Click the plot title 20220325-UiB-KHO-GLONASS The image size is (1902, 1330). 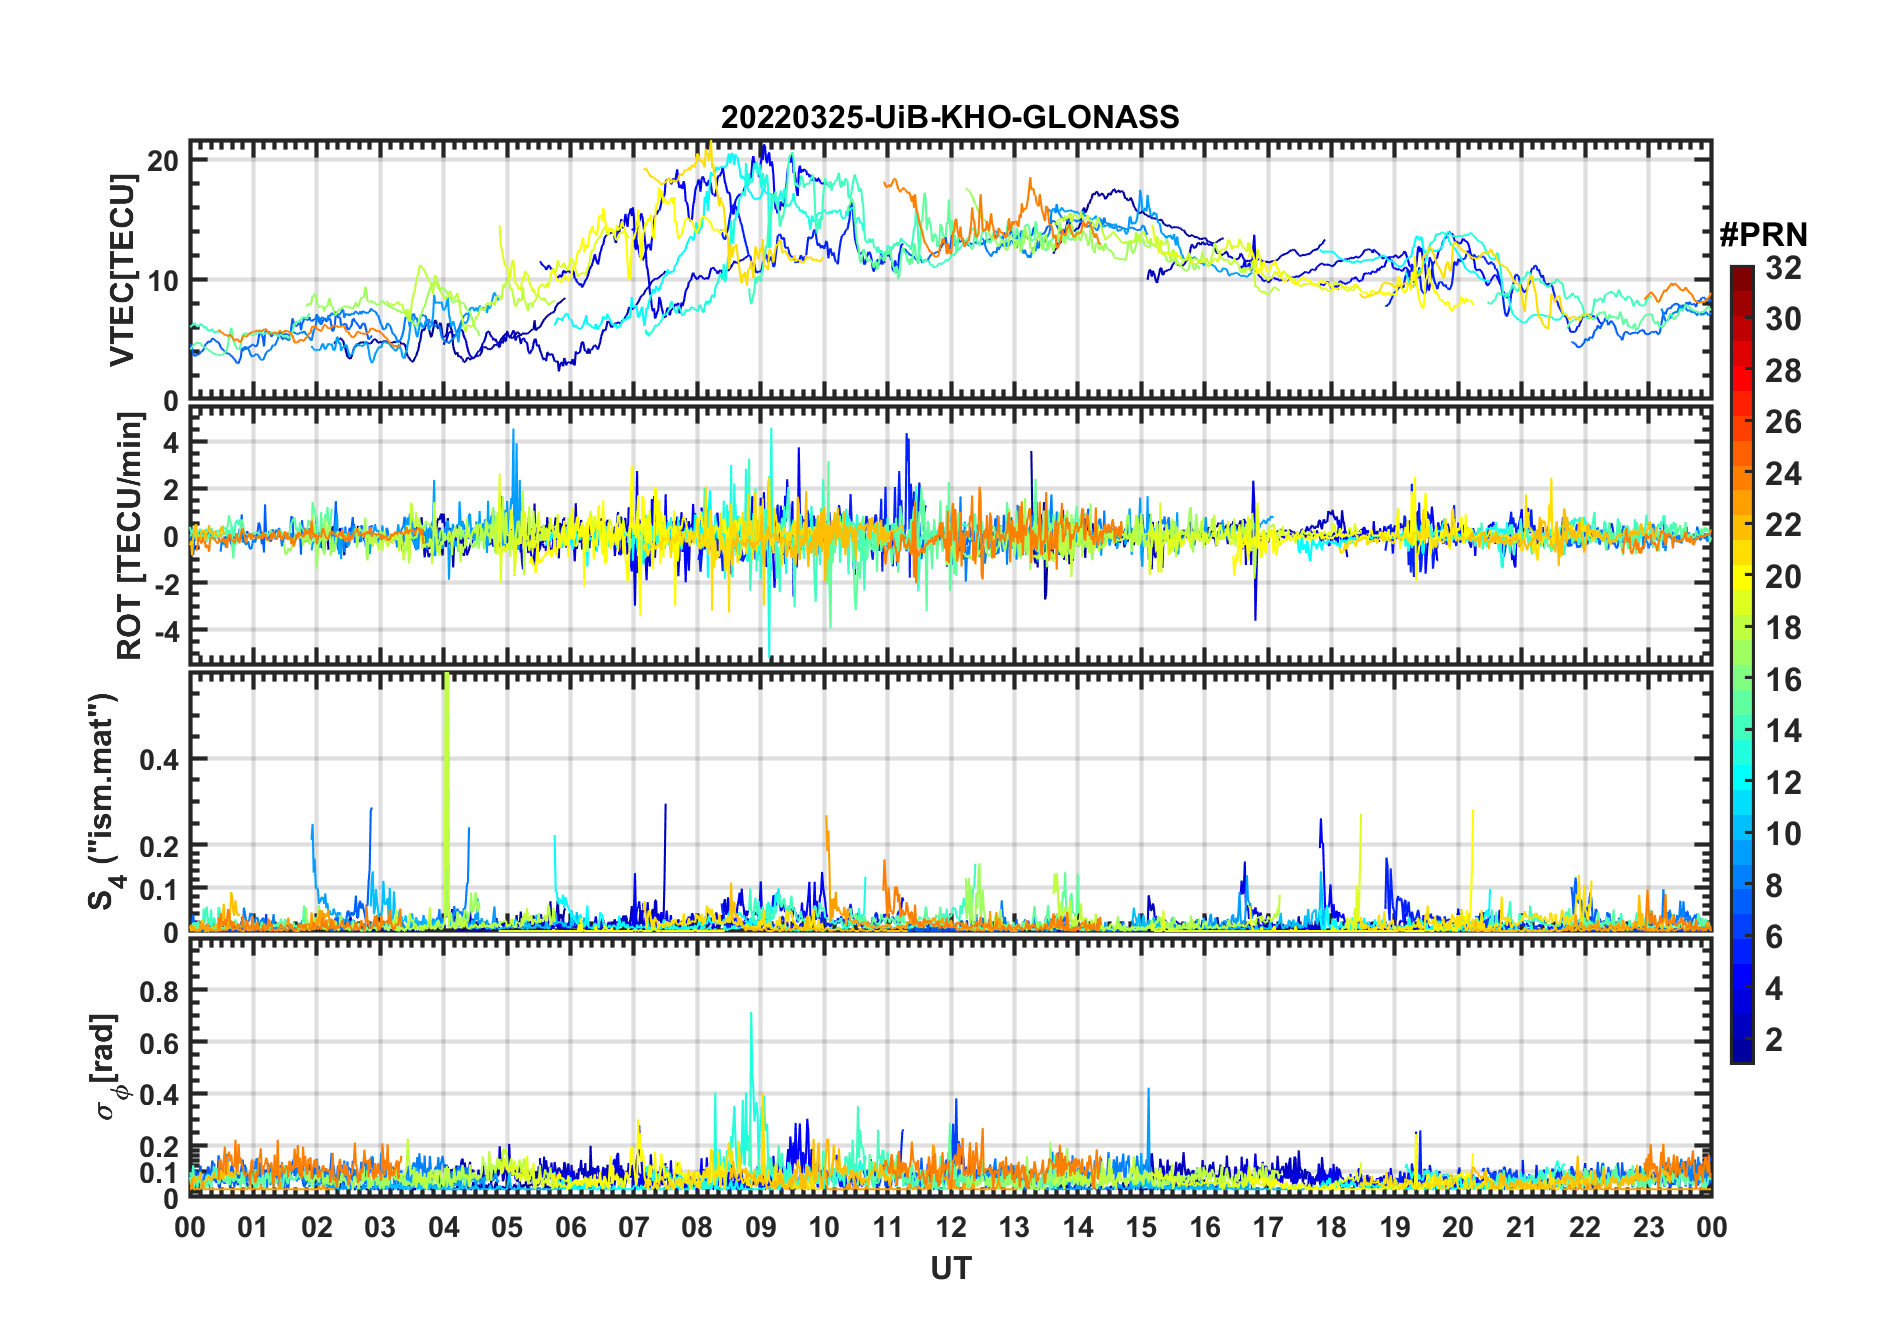950,118
